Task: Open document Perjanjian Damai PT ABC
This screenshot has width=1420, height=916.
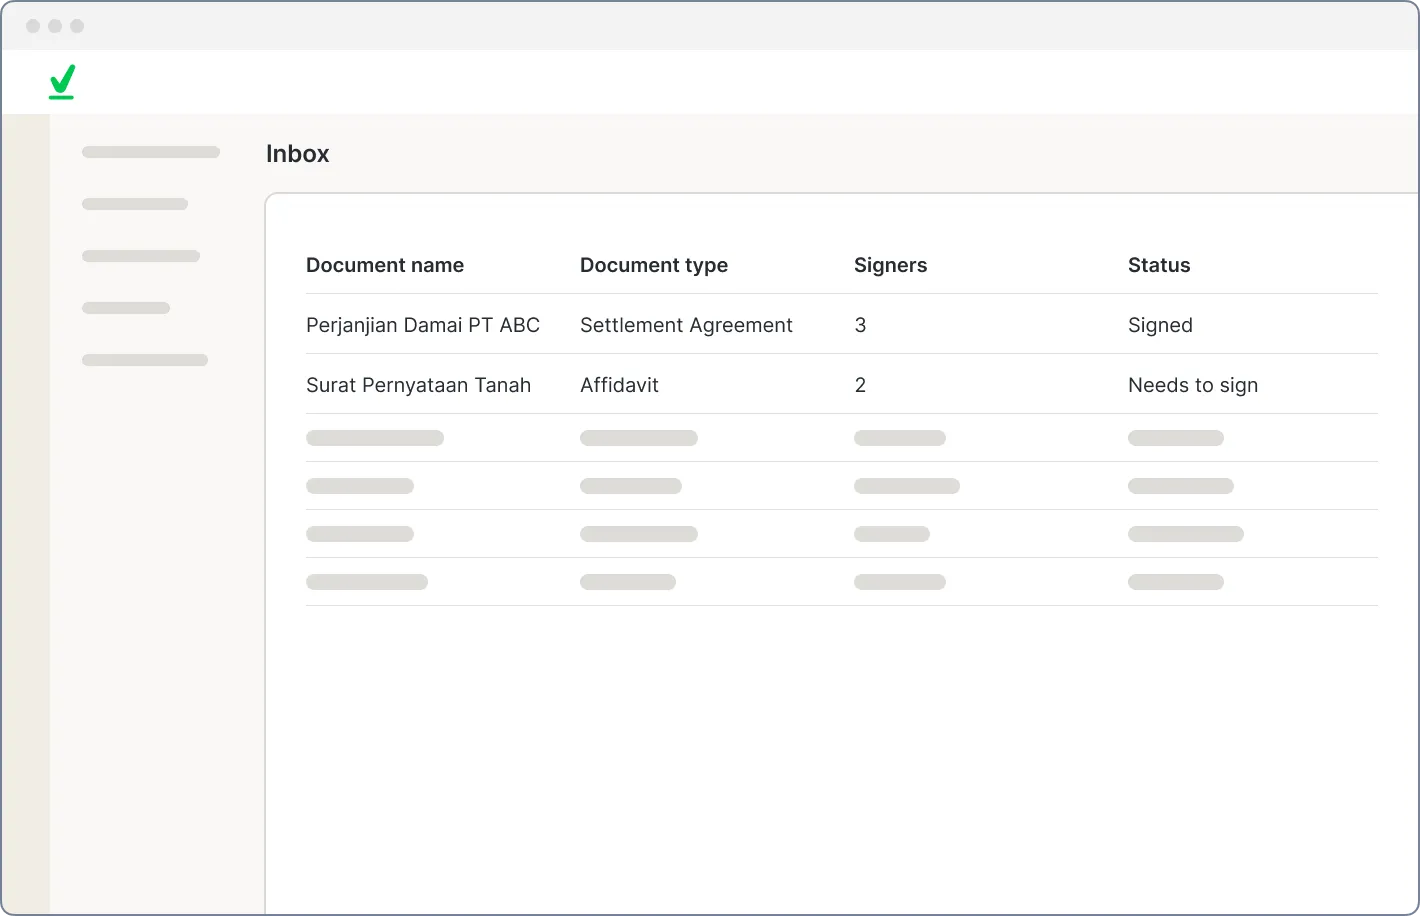Action: click(423, 325)
